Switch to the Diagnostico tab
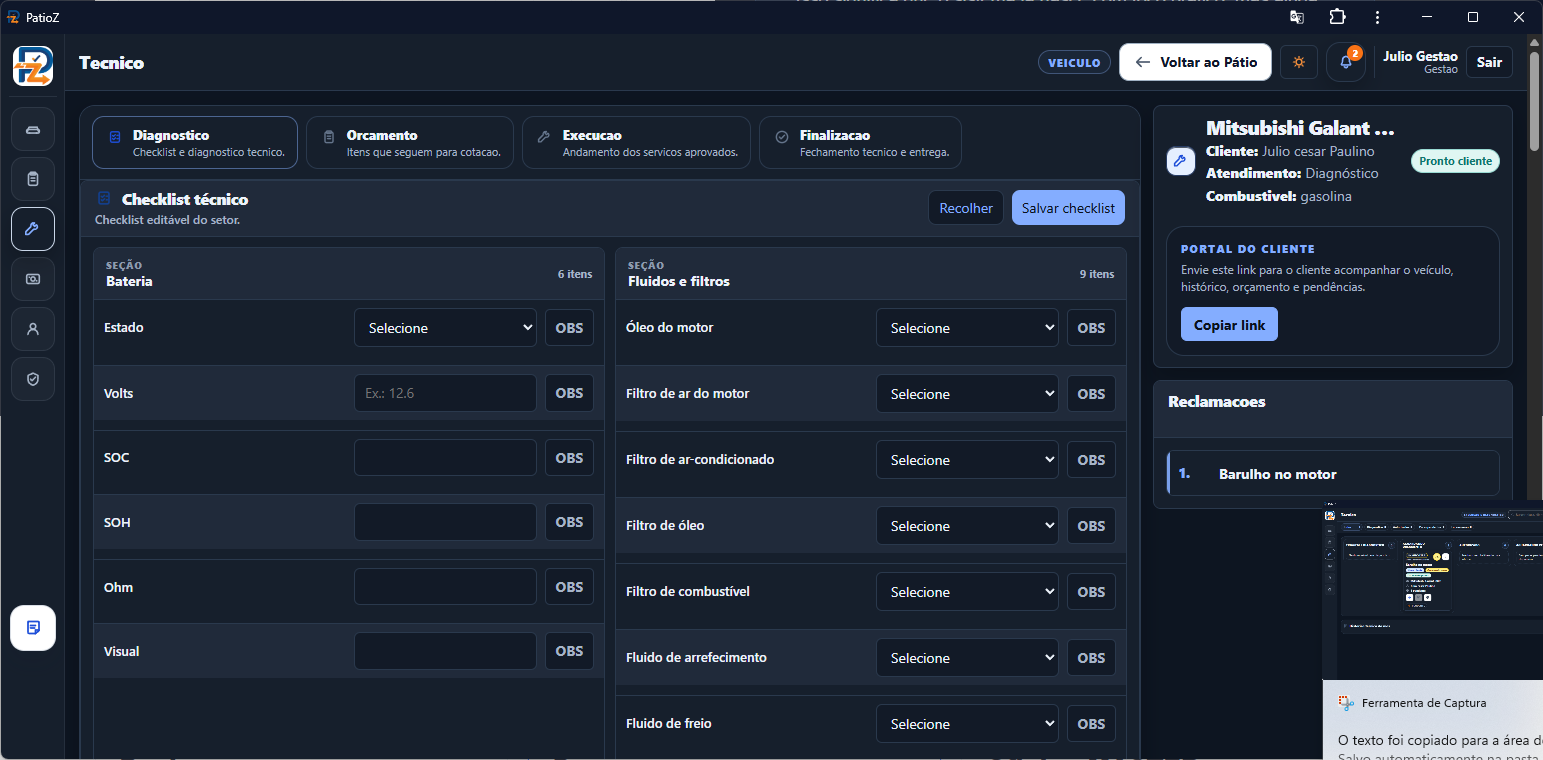Screen dimensions: 1543x760 195,142
